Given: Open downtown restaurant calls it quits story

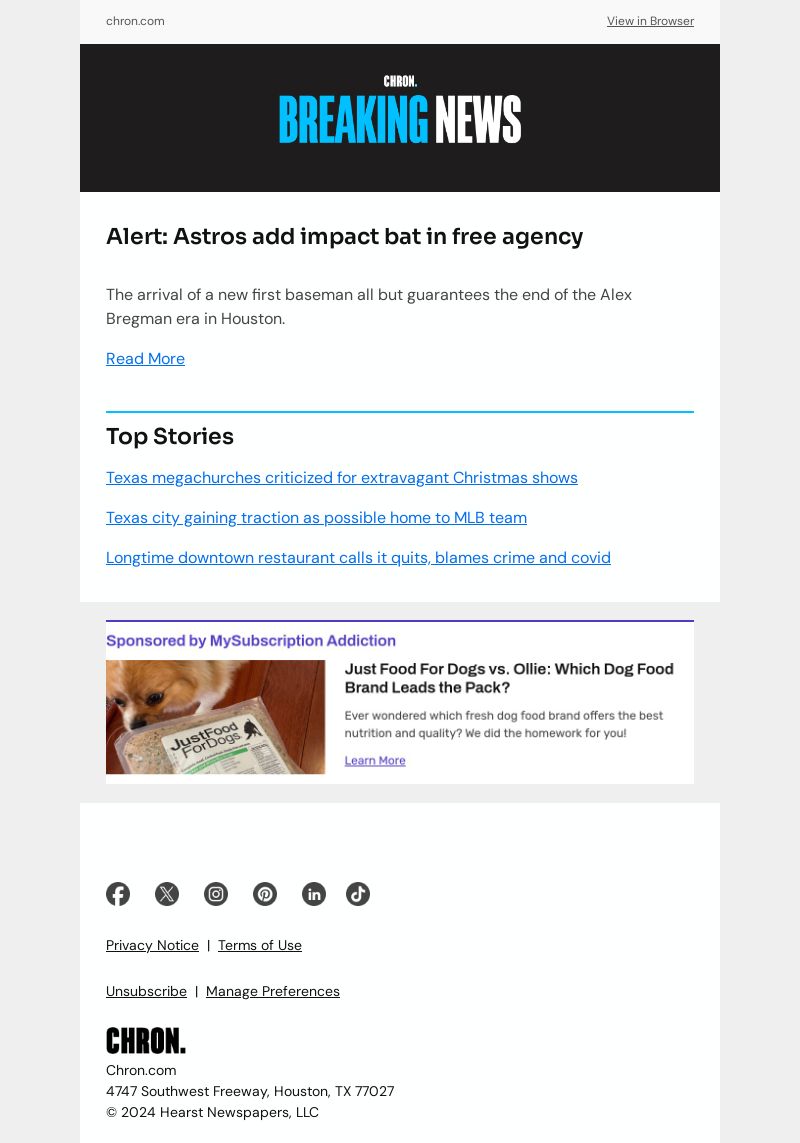Looking at the screenshot, I should [x=358, y=558].
